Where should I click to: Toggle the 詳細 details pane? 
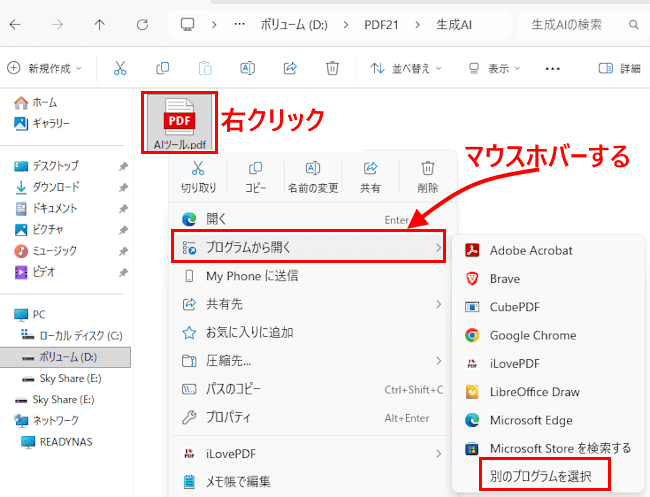point(620,68)
